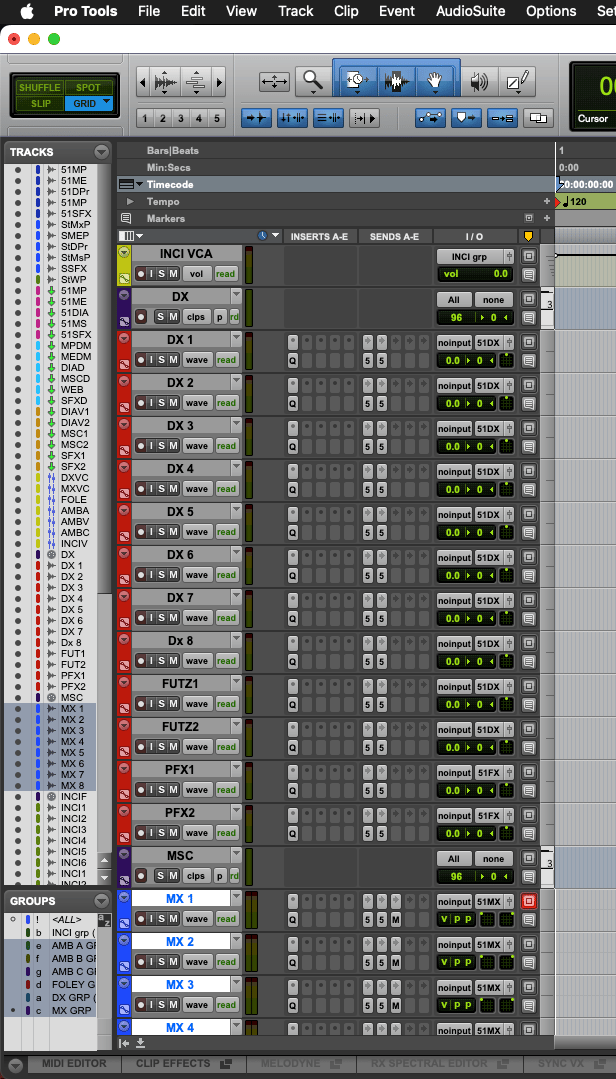
Task: Click the clips view button on DX folder
Action: [196, 317]
